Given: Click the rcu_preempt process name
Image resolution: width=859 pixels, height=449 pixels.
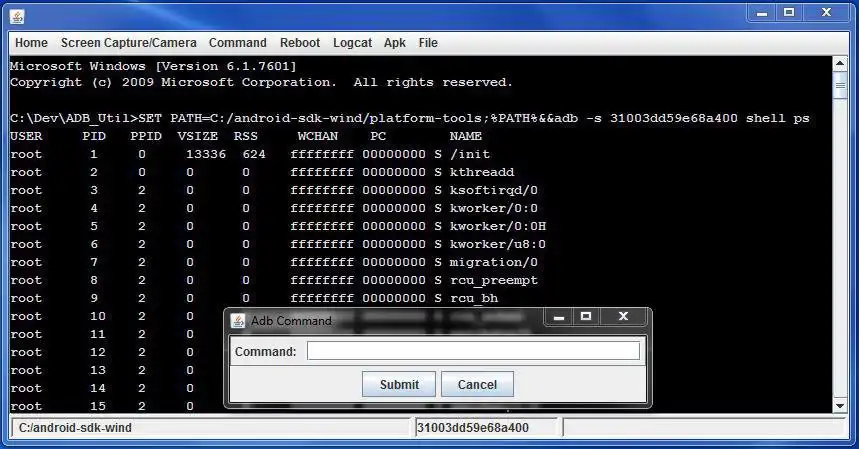Looking at the screenshot, I should 494,281.
